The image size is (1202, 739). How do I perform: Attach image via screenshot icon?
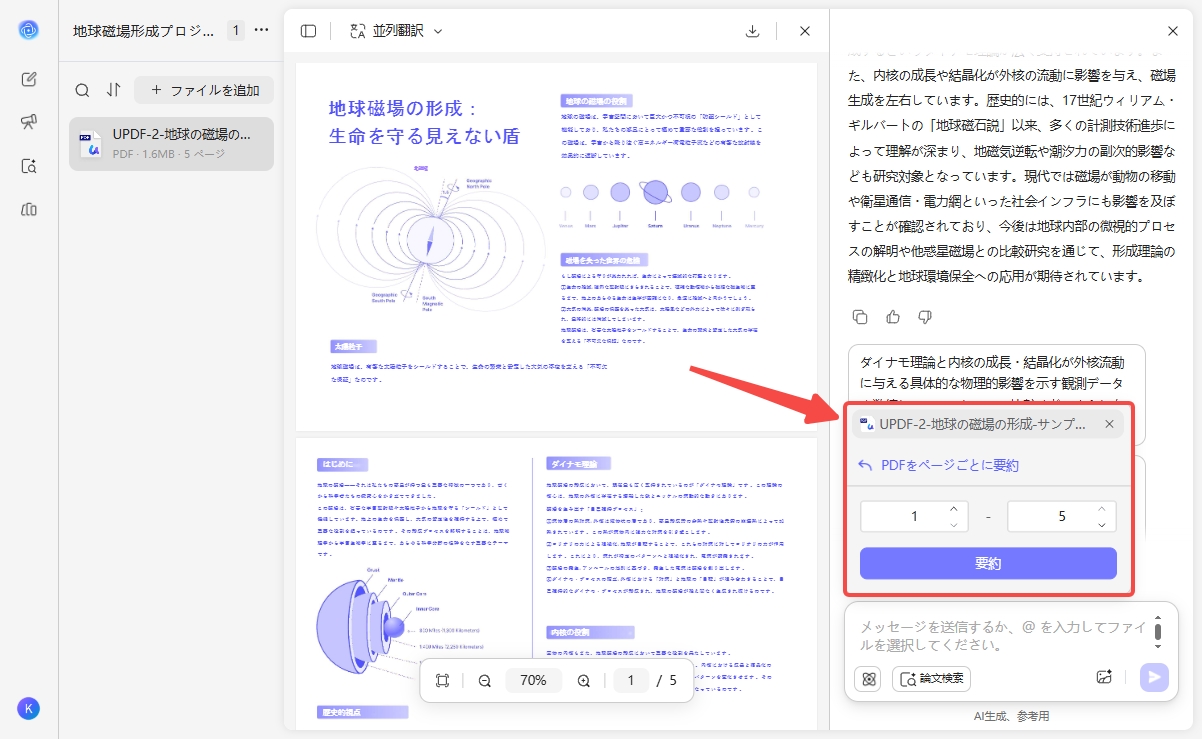point(1104,677)
